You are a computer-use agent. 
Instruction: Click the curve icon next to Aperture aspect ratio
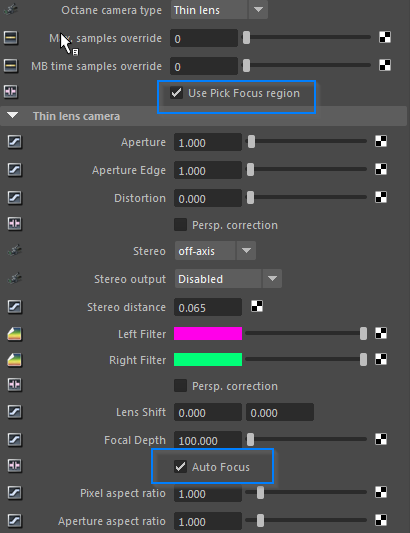pos(15,520)
